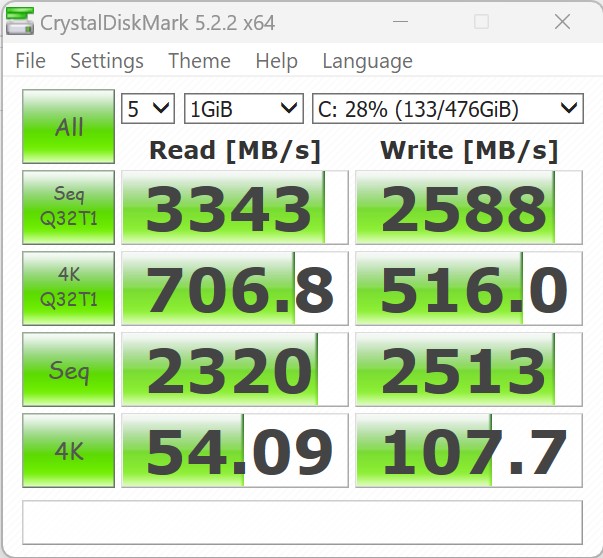
Task: Open the Settings menu
Action: [x=107, y=61]
